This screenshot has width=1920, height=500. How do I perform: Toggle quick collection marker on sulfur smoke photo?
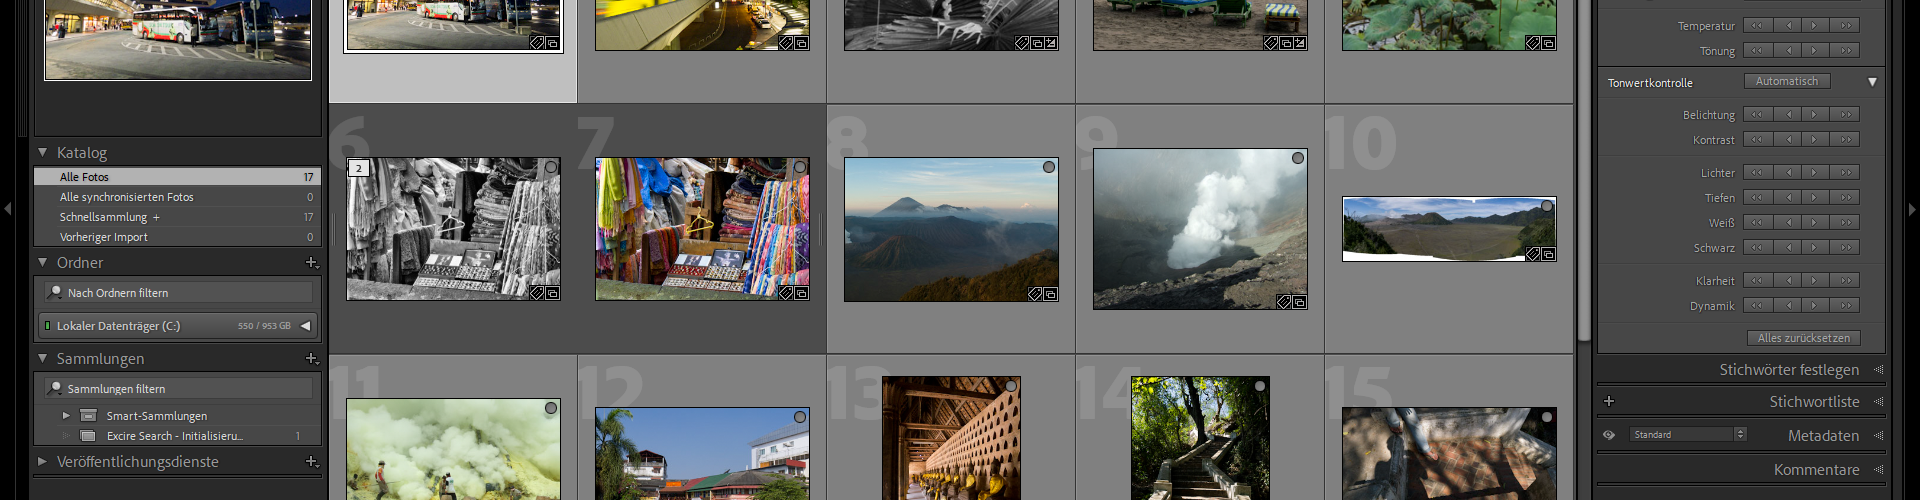[551, 408]
